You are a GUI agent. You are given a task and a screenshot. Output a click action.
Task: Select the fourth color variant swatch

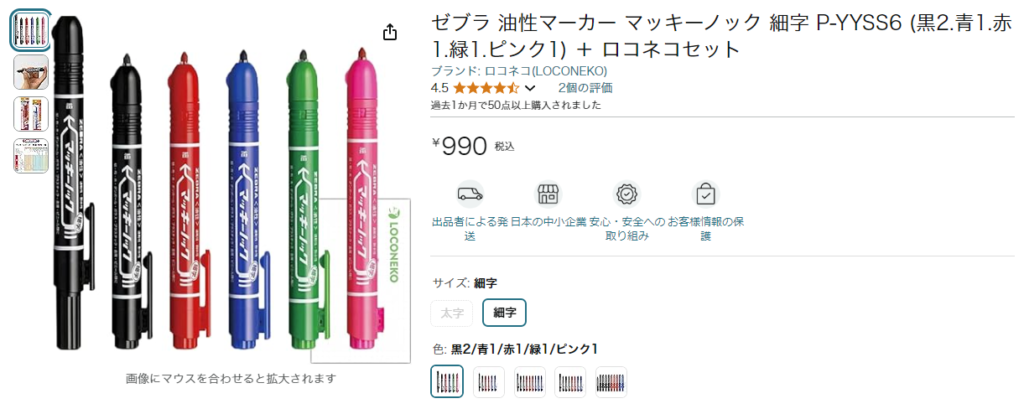571,381
